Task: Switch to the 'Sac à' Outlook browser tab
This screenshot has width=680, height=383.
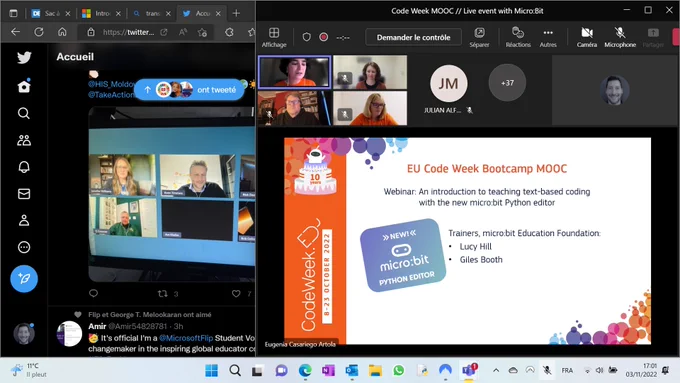Action: point(51,13)
